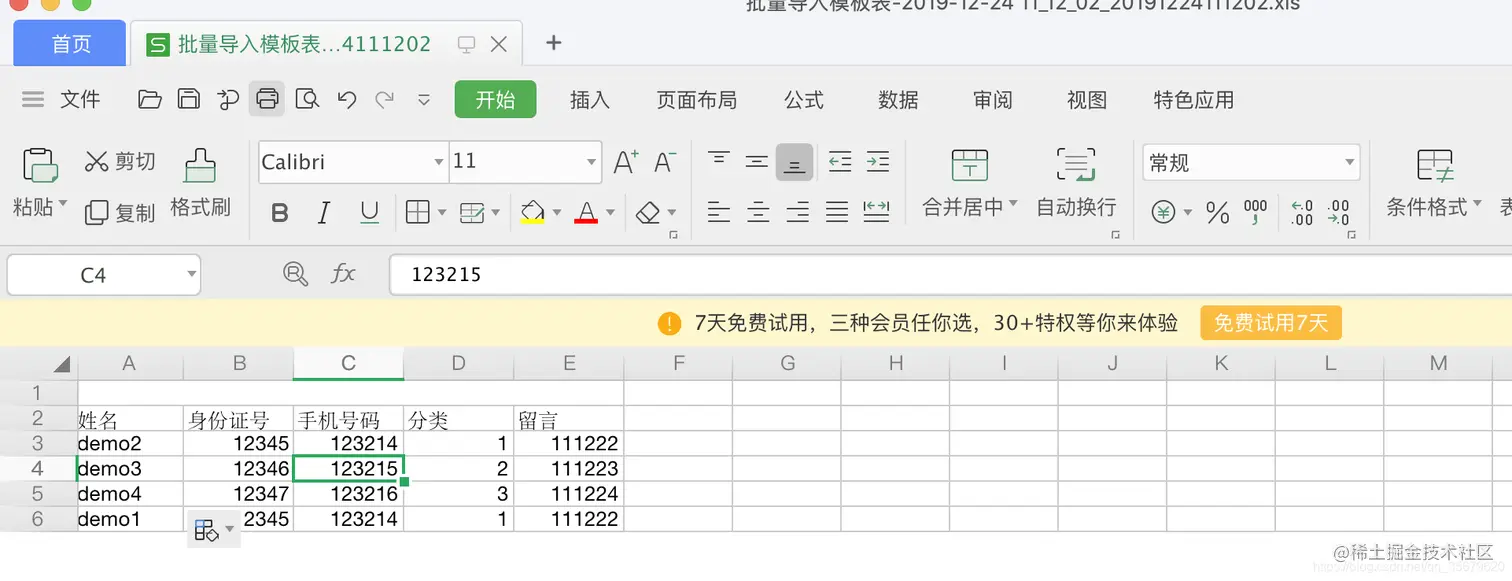Viewport: 1512px width, 581px height.
Task: Increase the font size with A+ icon
Action: [622, 160]
